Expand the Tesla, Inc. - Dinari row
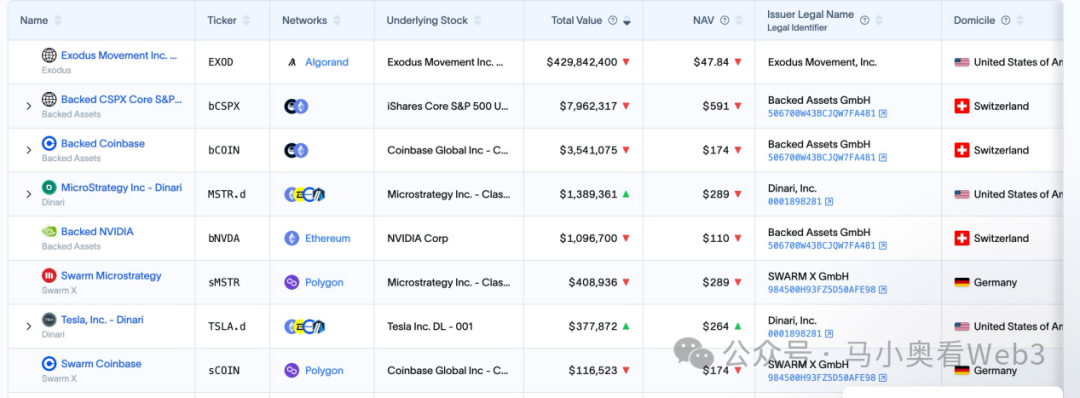1080x398 pixels. (29, 326)
